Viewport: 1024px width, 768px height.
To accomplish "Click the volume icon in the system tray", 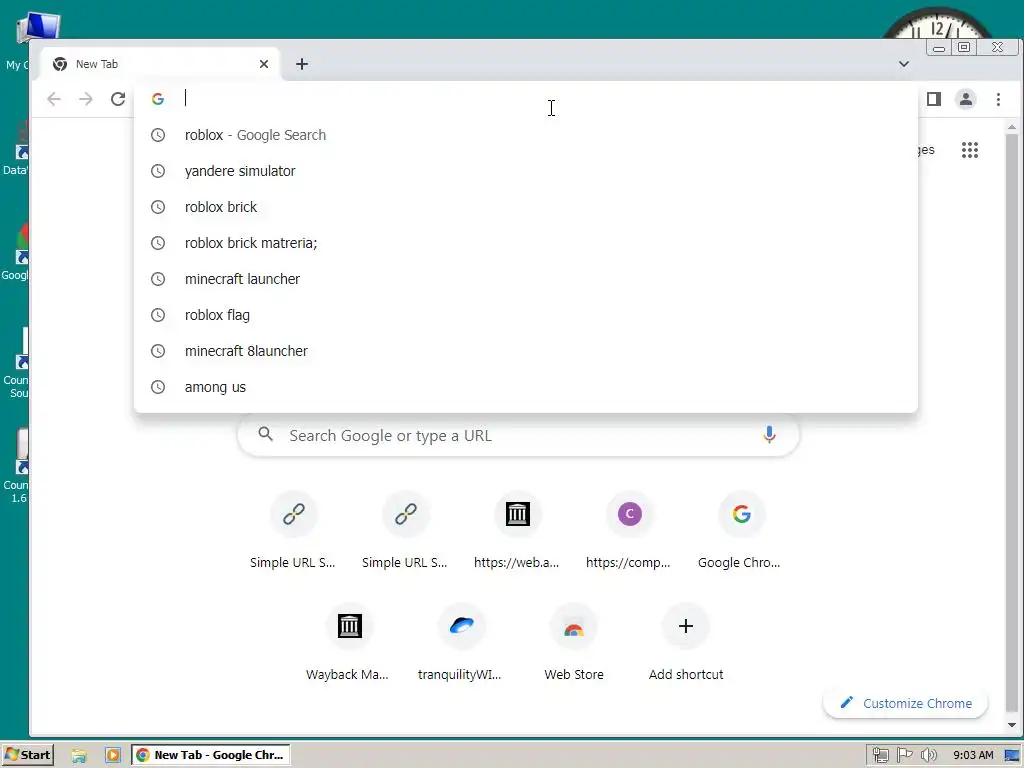I will pyautogui.click(x=928, y=756).
